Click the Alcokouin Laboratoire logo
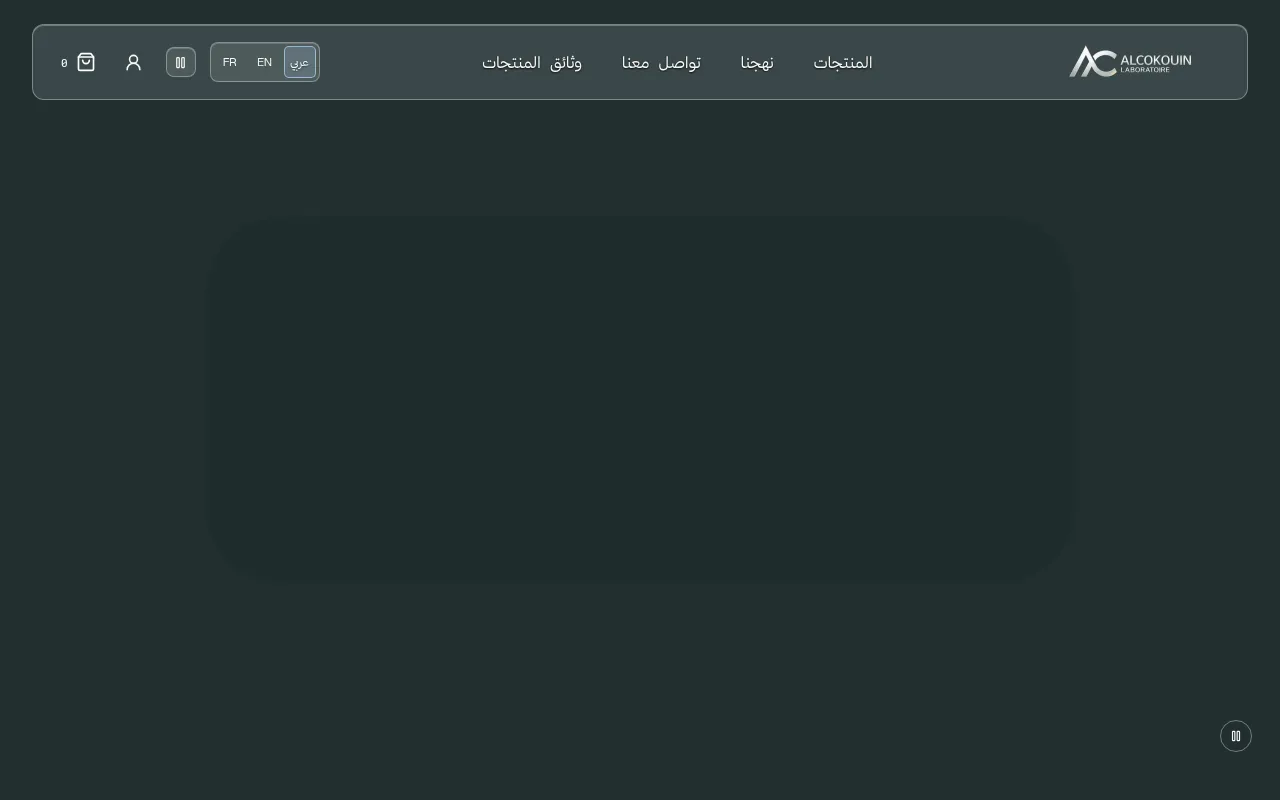This screenshot has width=1280, height=800. coord(1130,62)
